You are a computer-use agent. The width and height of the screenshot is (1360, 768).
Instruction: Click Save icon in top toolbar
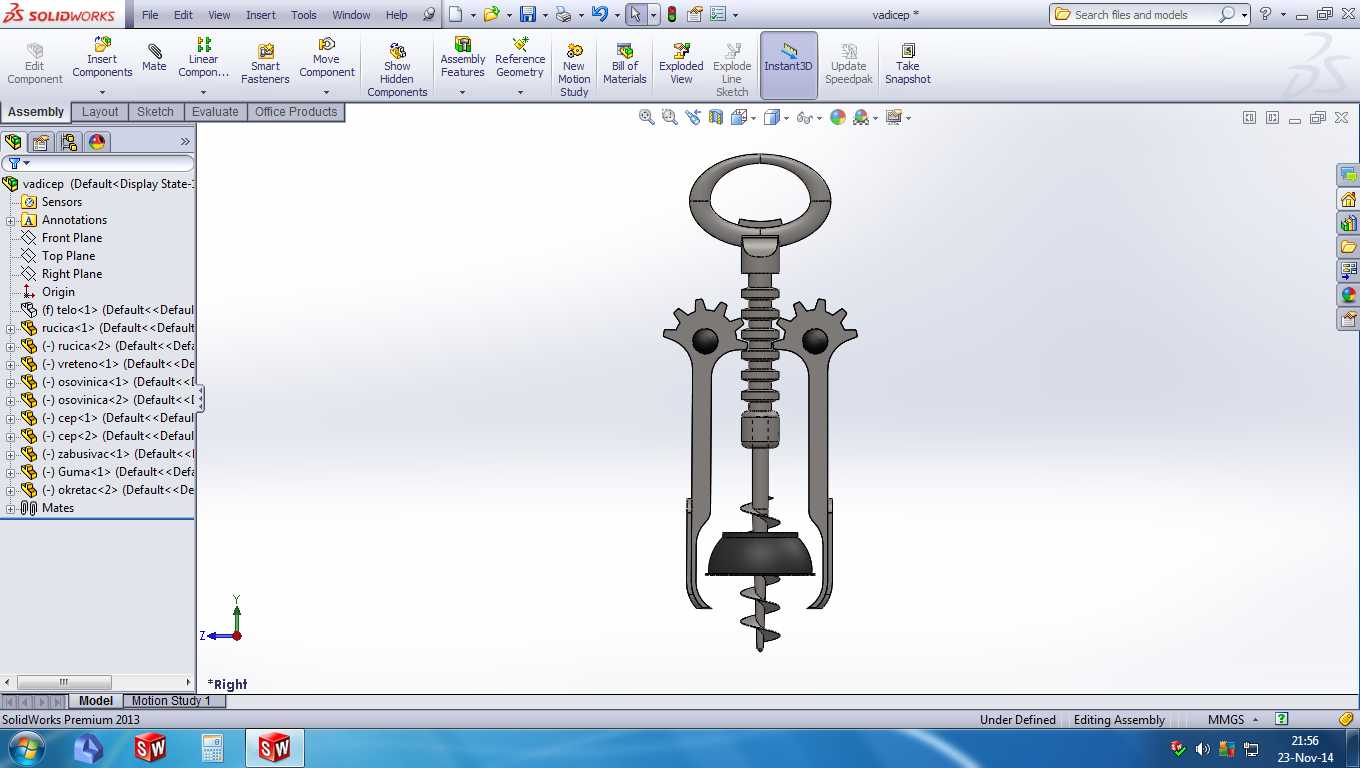point(527,14)
